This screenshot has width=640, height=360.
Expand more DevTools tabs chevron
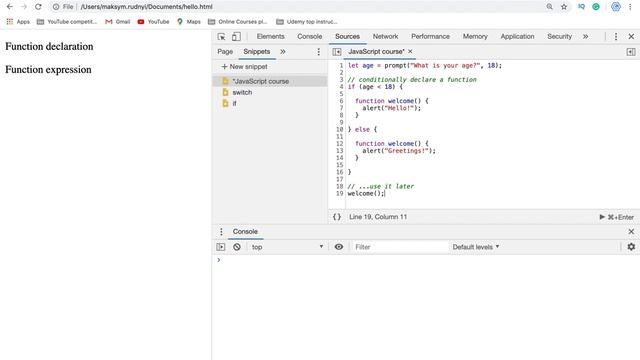585,36
